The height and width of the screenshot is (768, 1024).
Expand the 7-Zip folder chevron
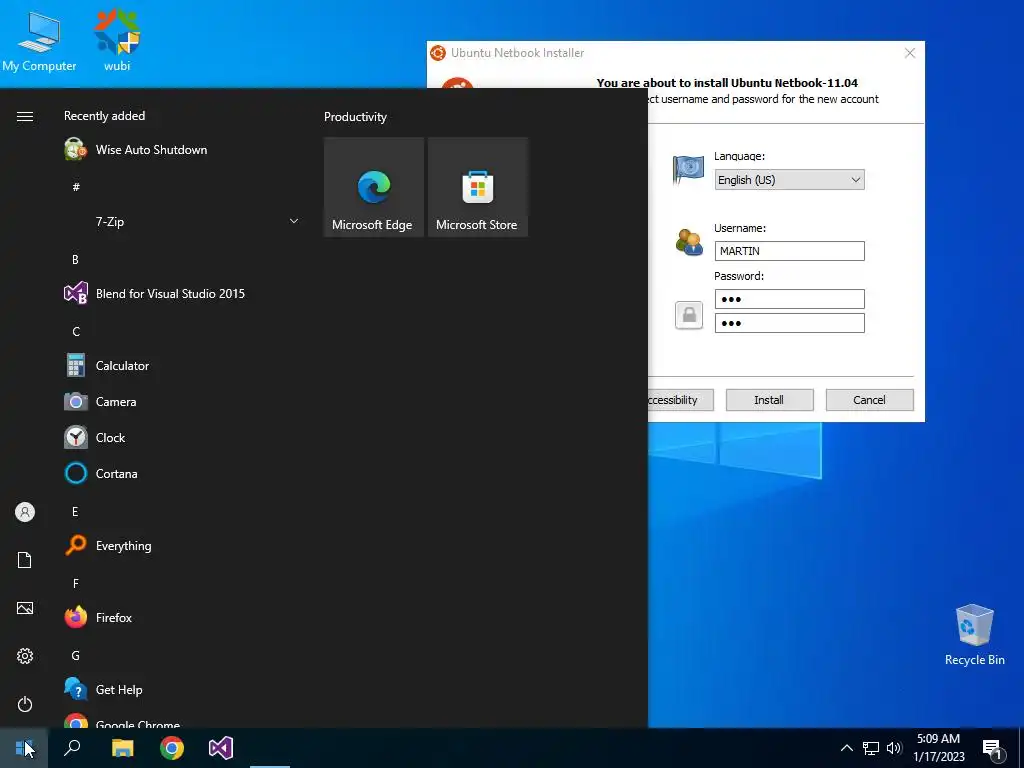click(294, 221)
